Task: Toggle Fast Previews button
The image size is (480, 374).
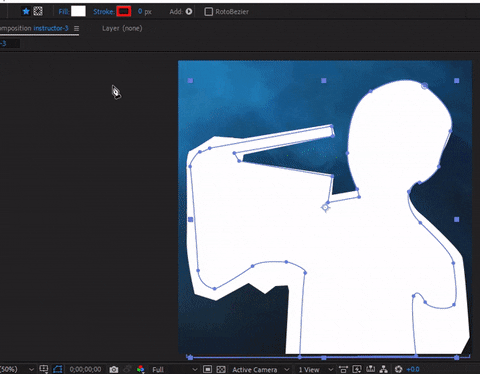Action: (x=357, y=369)
